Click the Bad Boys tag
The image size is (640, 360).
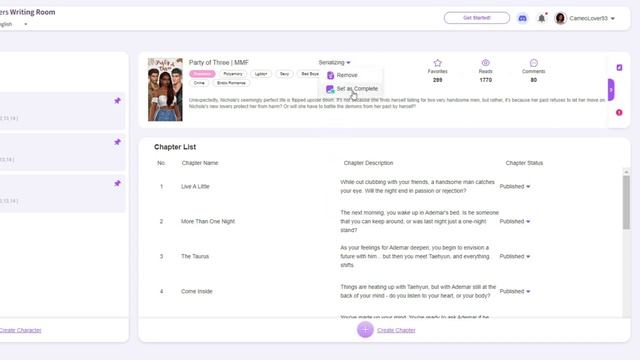pos(310,74)
